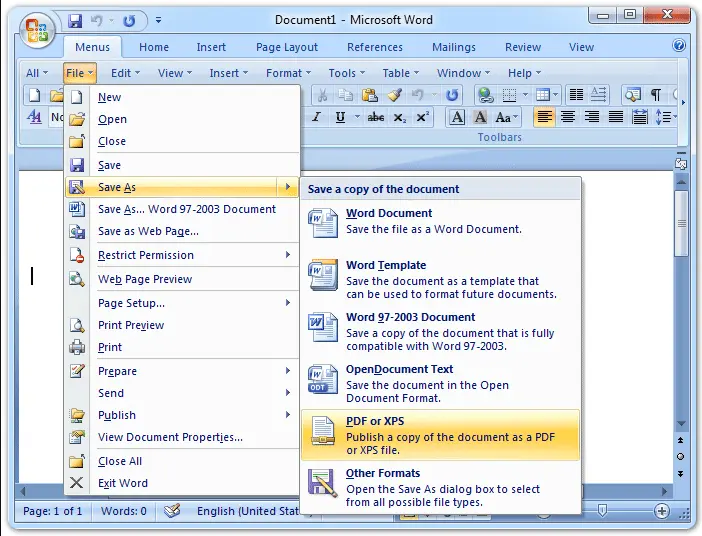Expand the Restrict Permission submenu
Viewport: 702px width, 536px height.
(x=182, y=255)
